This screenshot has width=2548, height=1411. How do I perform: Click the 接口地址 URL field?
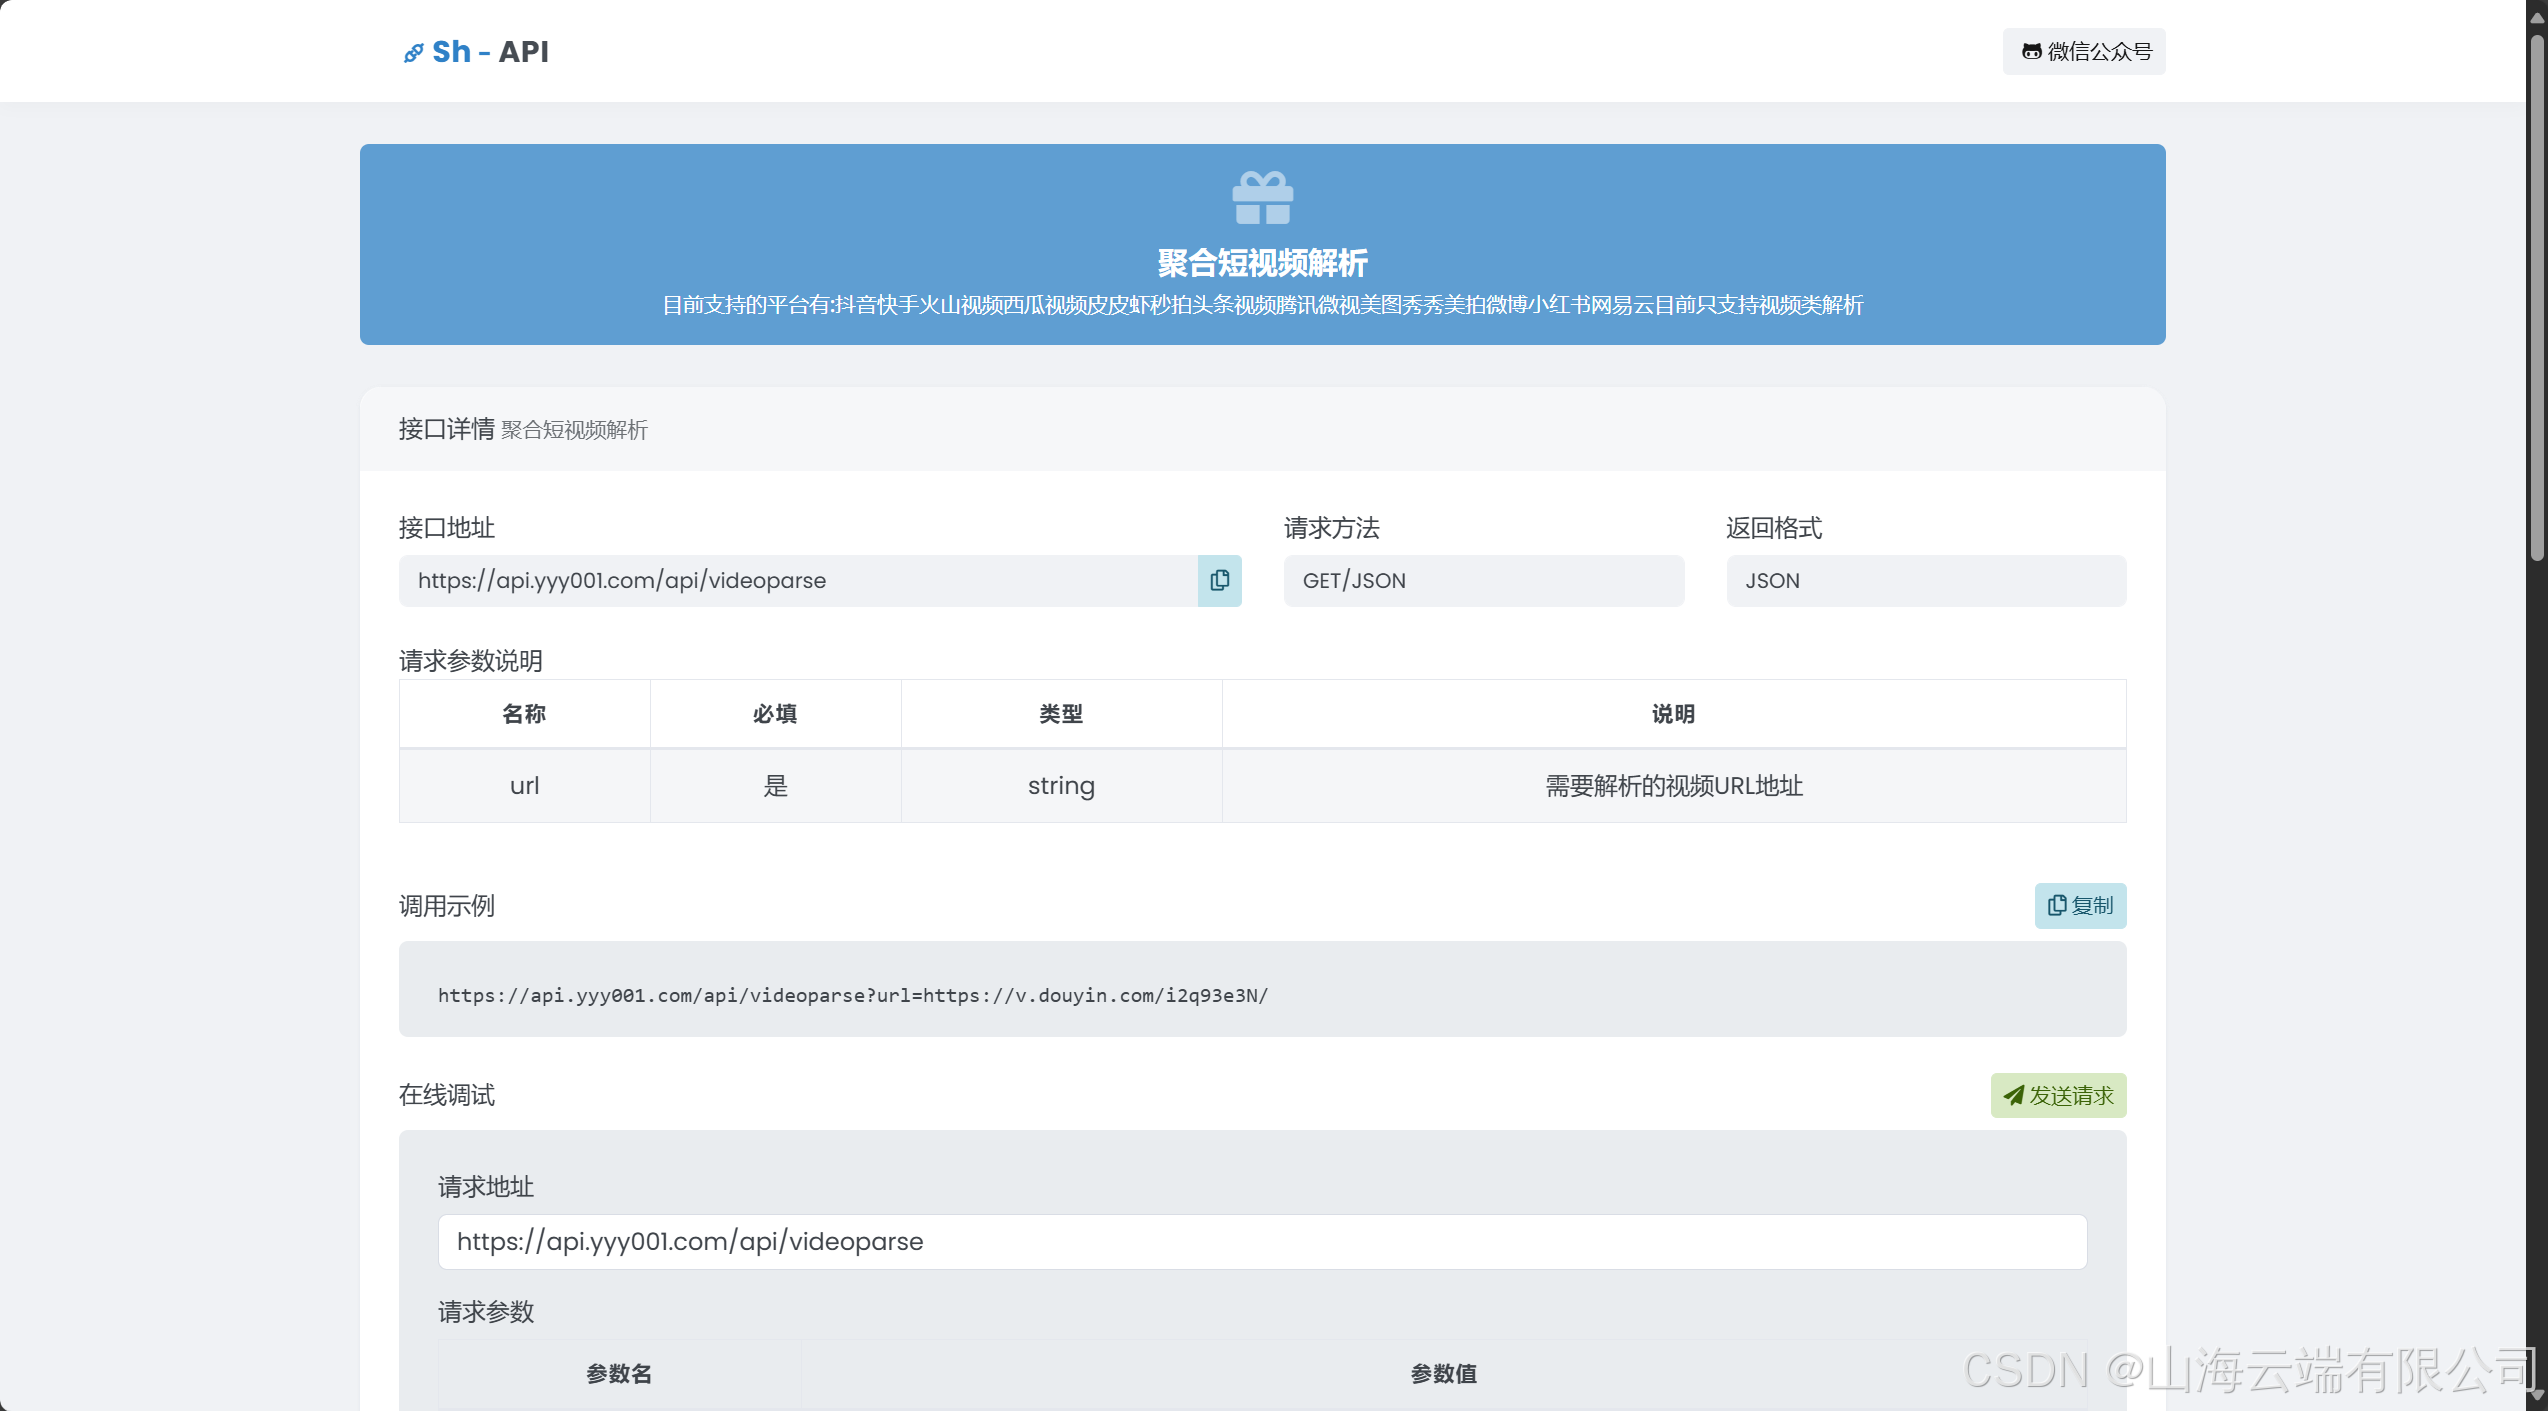tap(797, 580)
